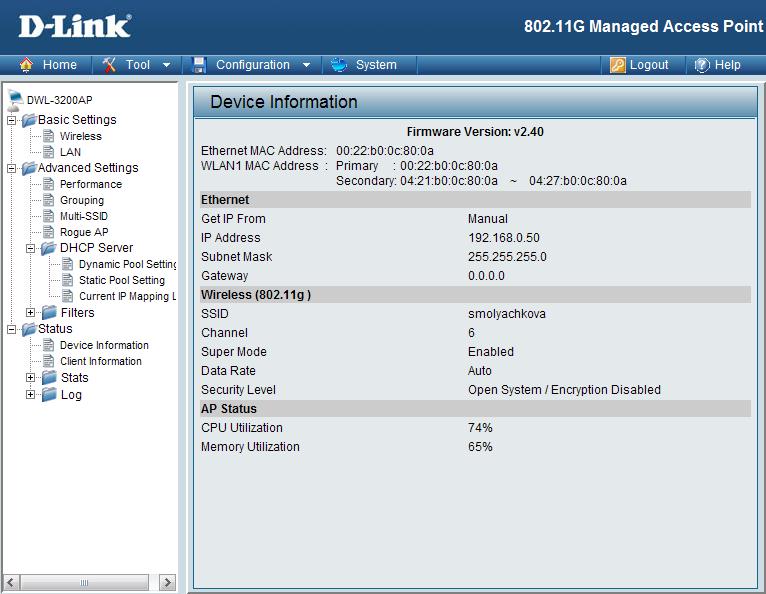Image resolution: width=766 pixels, height=594 pixels.
Task: Select Client Information in Status tree
Action: 100,361
